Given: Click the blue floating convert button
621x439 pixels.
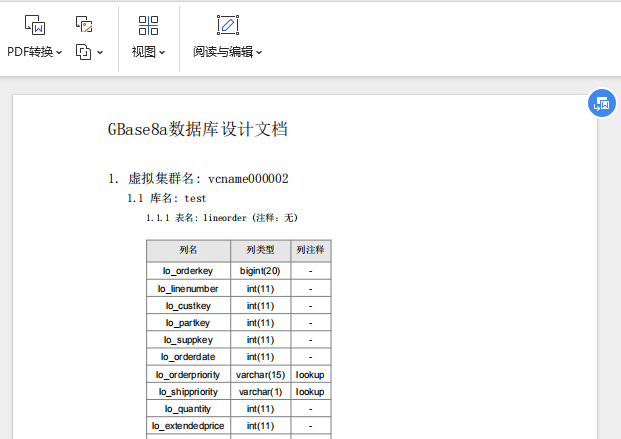Looking at the screenshot, I should (602, 103).
